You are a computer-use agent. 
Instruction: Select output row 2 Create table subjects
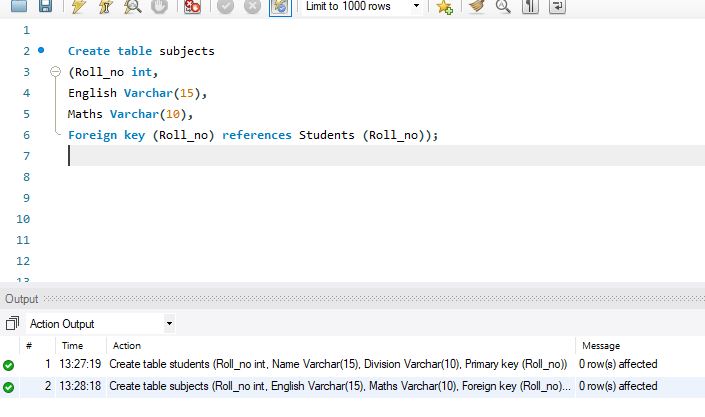352,386
